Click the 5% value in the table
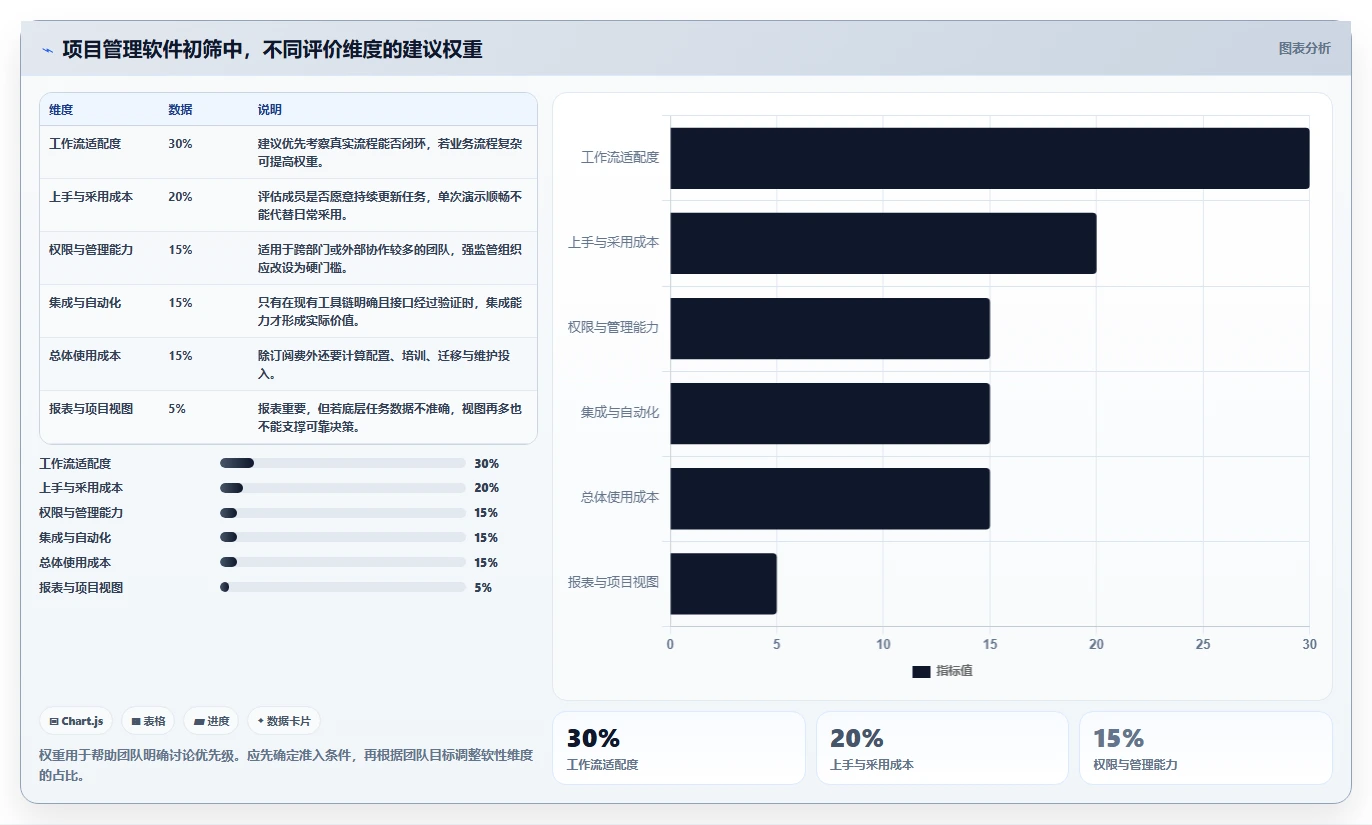Viewport: 1372px width, 825px height. [x=177, y=409]
